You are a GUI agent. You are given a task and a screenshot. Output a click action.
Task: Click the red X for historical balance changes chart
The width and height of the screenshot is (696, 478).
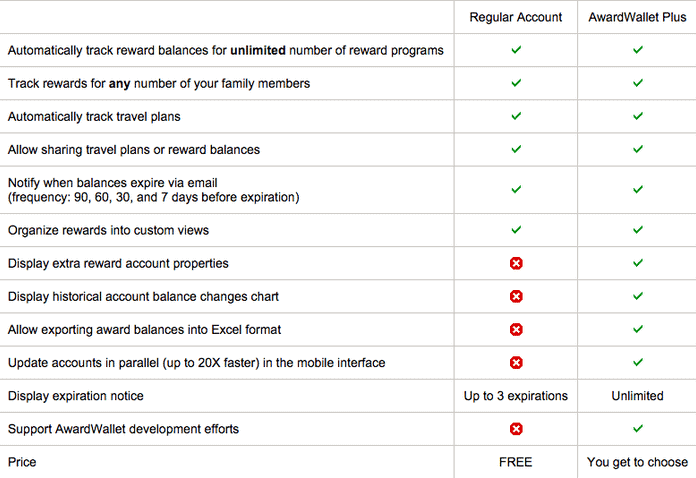516,296
